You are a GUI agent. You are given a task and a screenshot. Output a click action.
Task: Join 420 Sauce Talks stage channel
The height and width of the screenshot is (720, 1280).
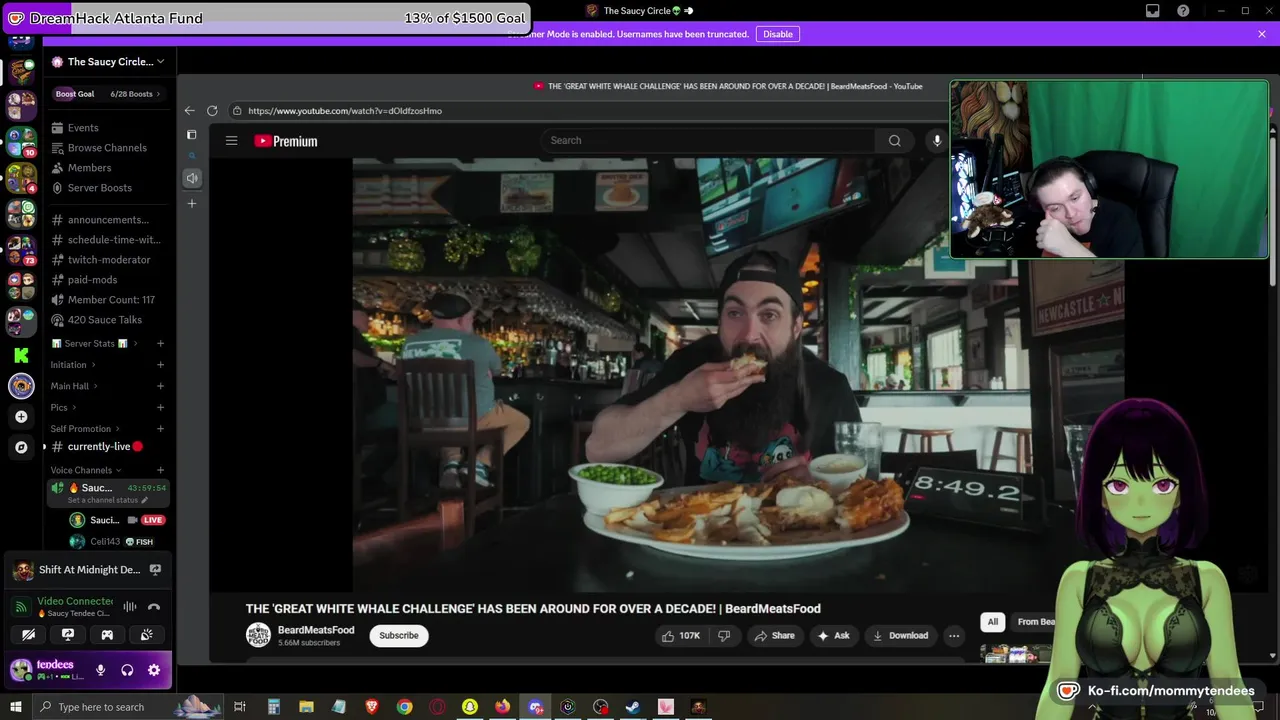coord(104,320)
